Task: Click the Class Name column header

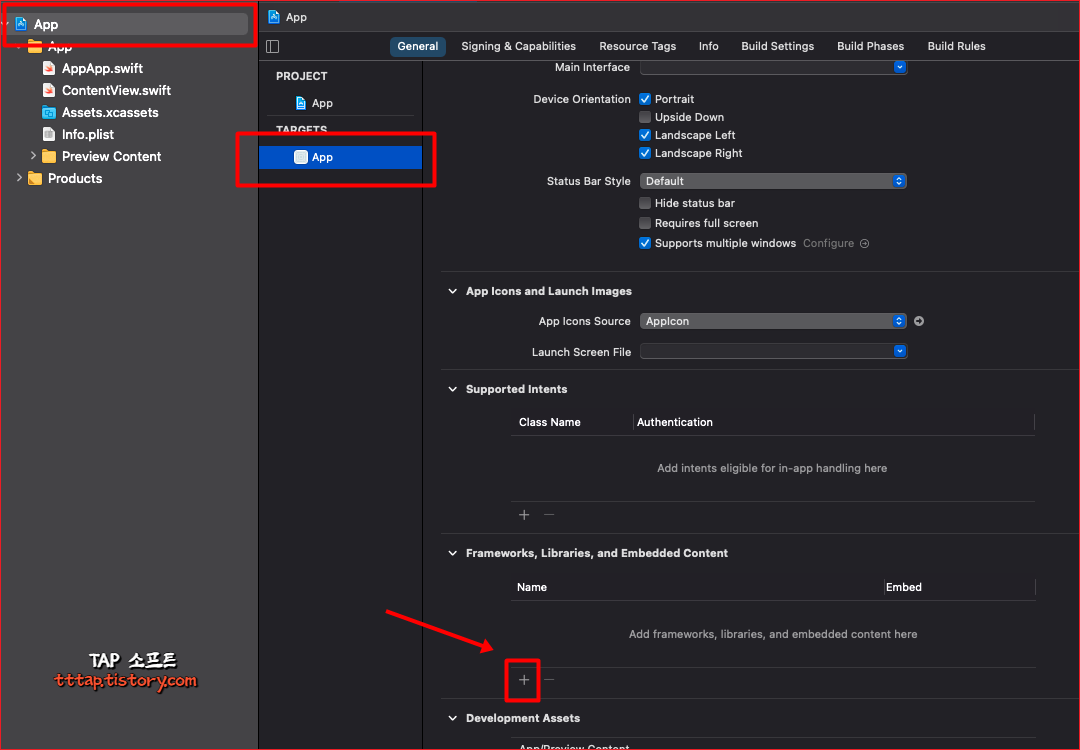Action: tap(550, 422)
